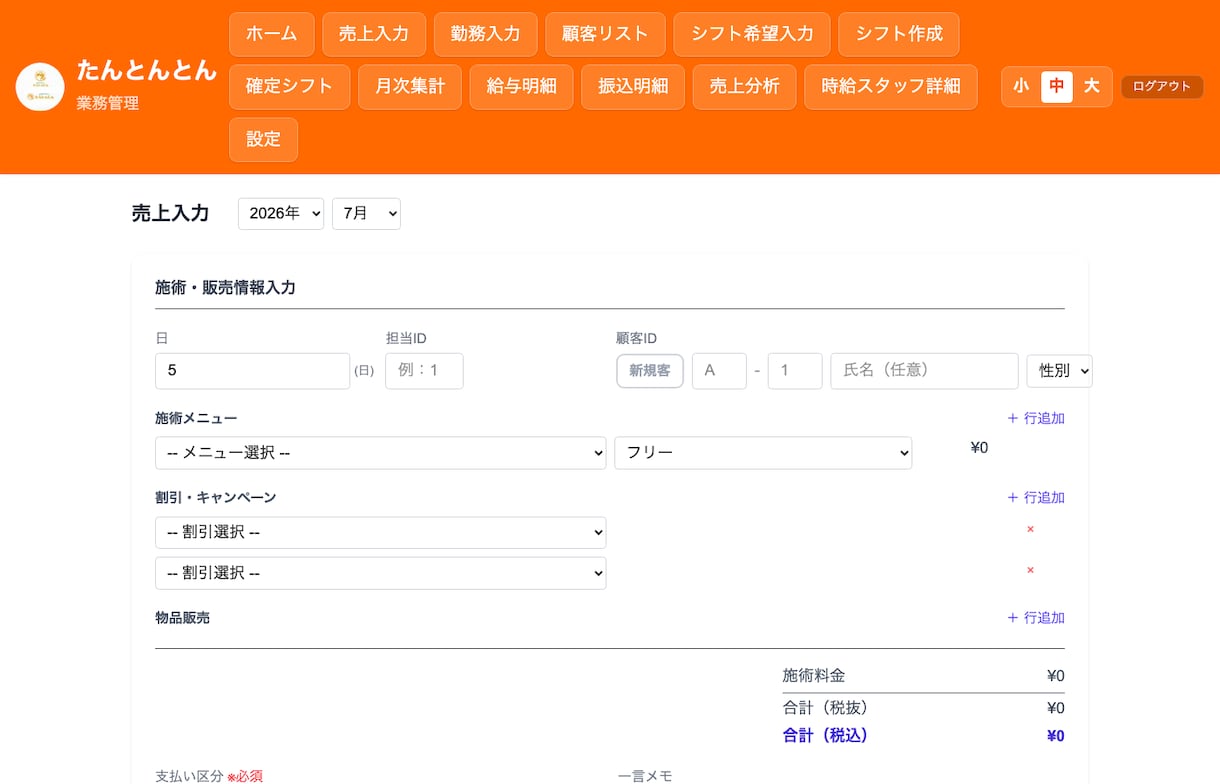Set font size to 大
Image resolution: width=1220 pixels, height=784 pixels.
pyautogui.click(x=1092, y=87)
